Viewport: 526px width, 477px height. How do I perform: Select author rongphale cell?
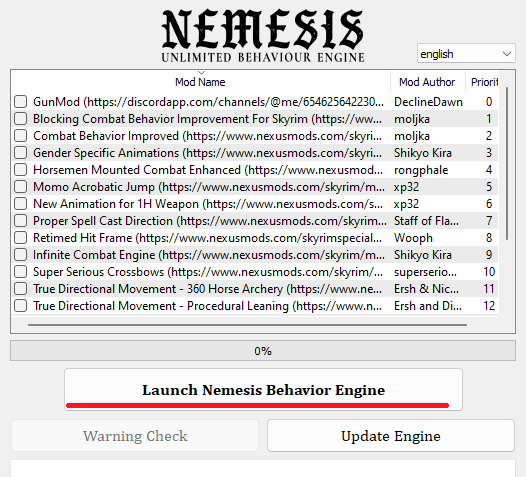tap(421, 170)
